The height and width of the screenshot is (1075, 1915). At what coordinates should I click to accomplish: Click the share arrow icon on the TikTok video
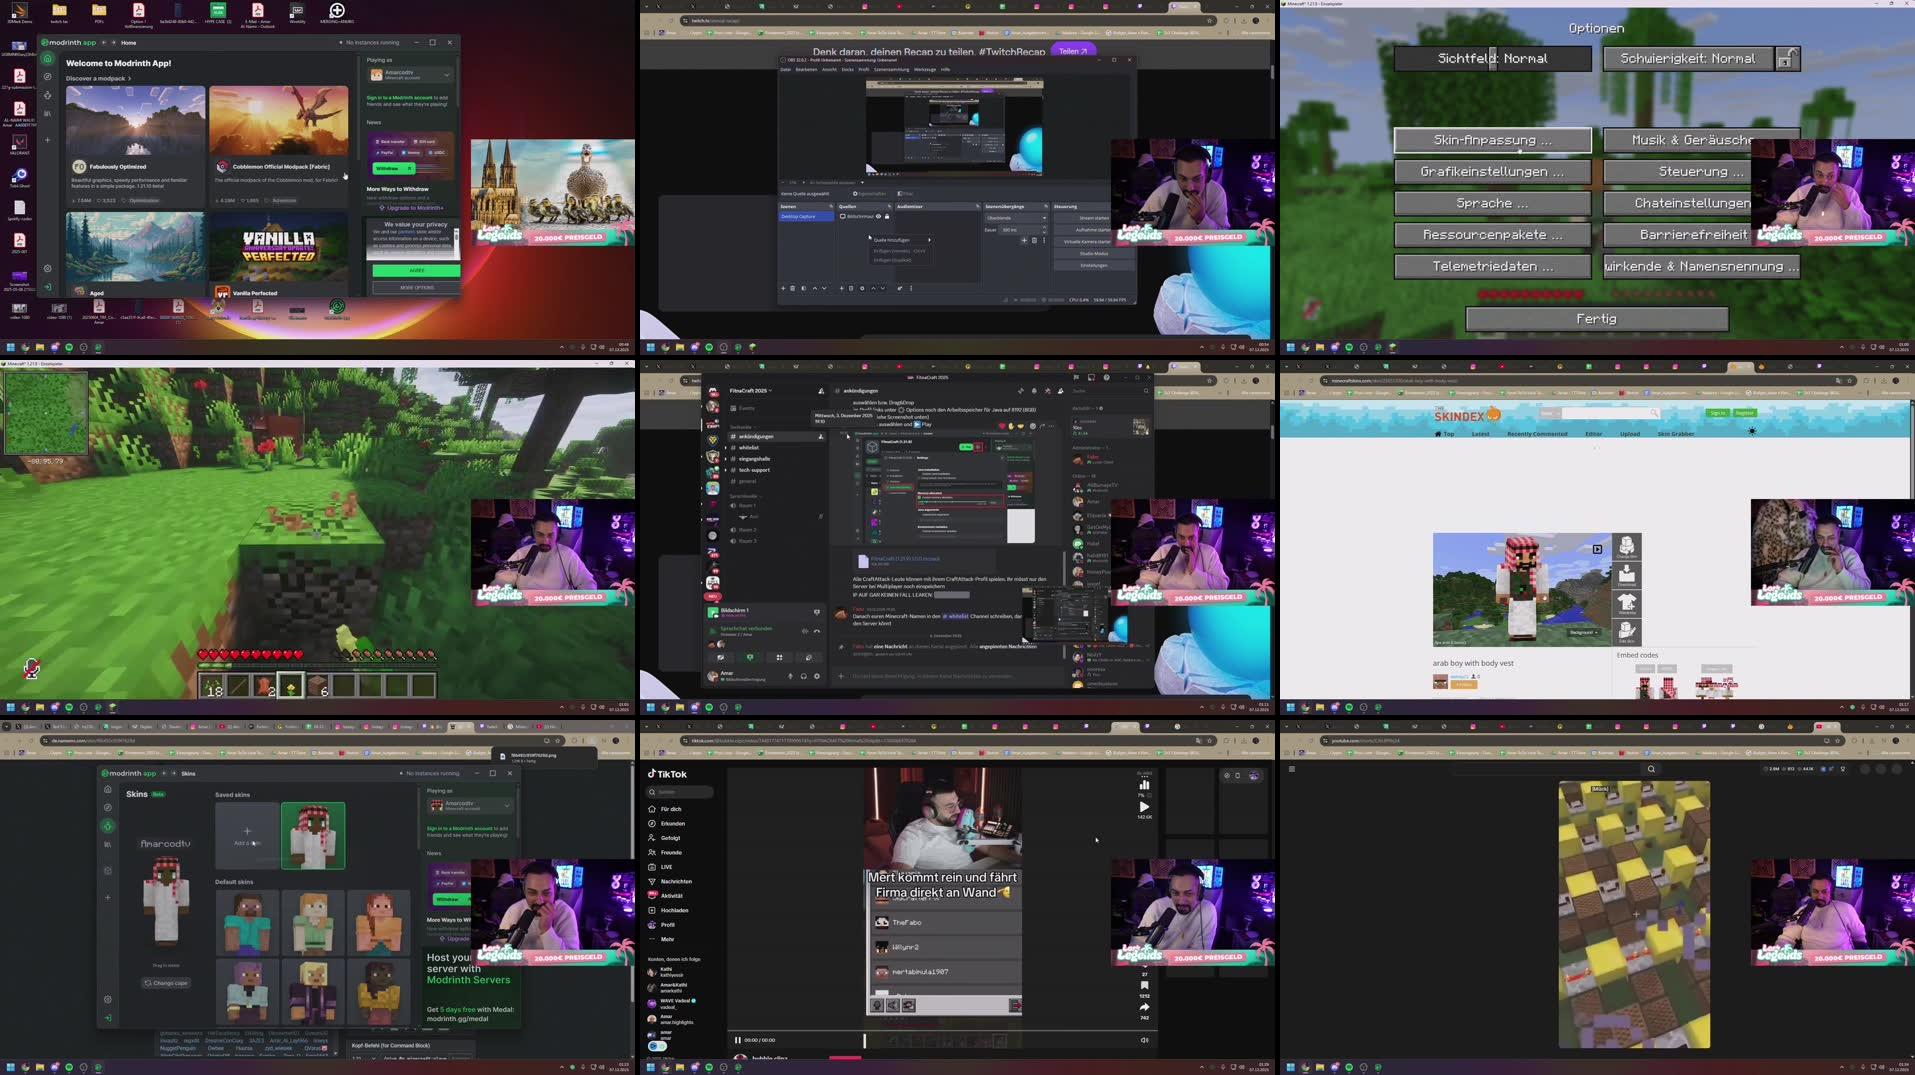coord(1145,1006)
